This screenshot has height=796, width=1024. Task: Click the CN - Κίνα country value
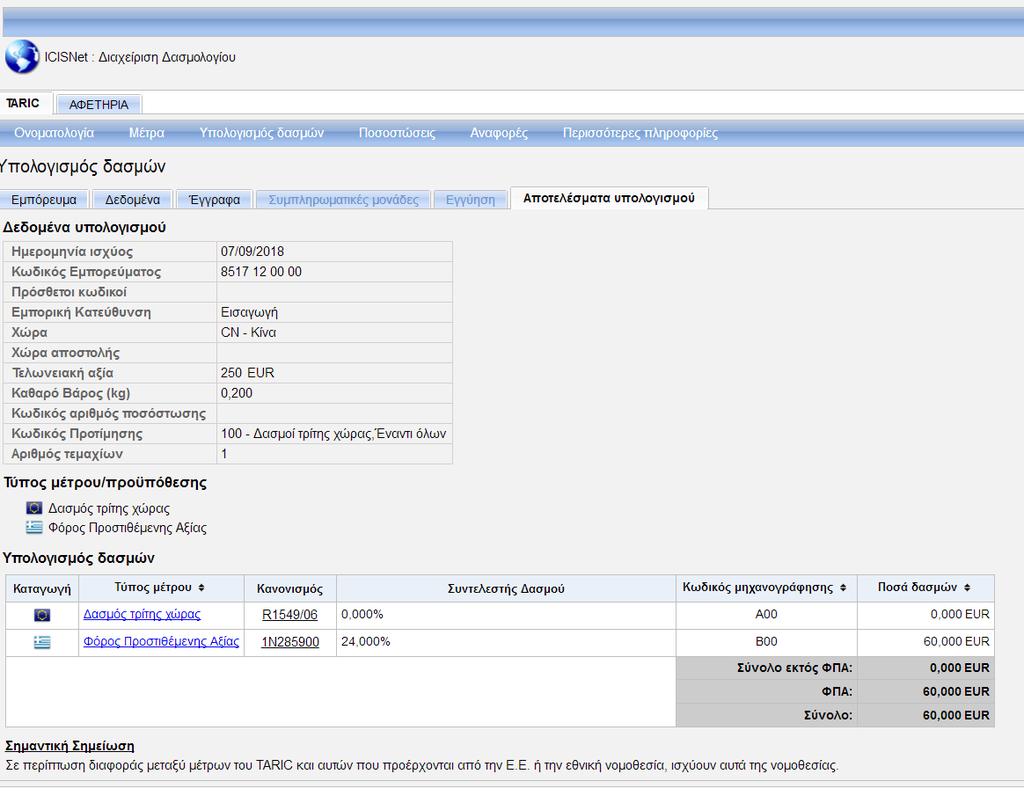pyautogui.click(x=248, y=332)
